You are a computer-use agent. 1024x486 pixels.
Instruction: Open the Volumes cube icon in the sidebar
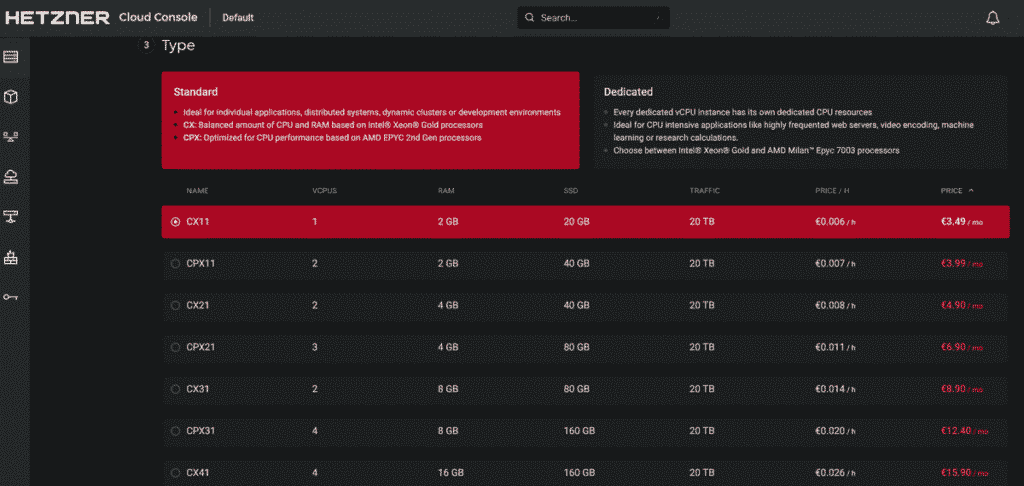11,97
